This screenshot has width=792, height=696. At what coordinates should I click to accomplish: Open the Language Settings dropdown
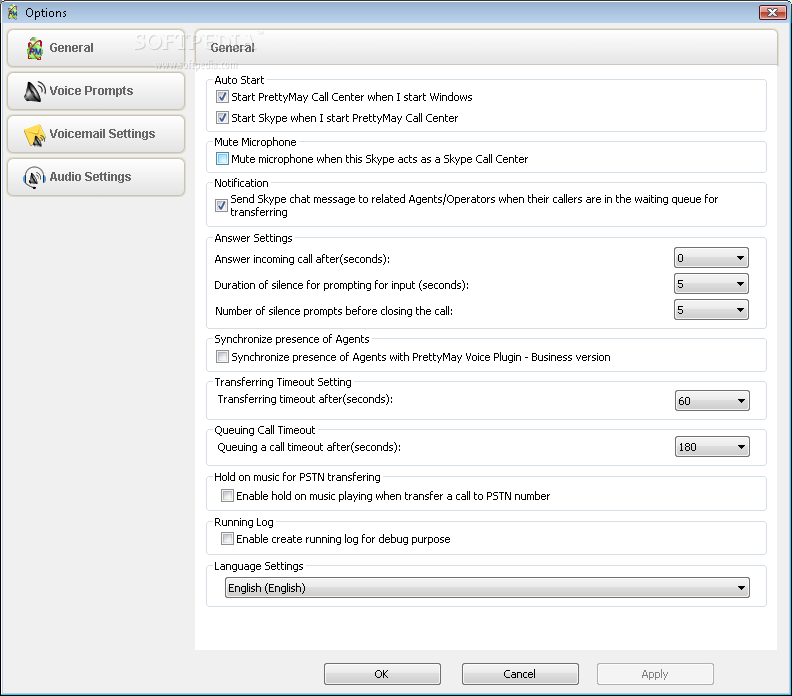tap(487, 588)
